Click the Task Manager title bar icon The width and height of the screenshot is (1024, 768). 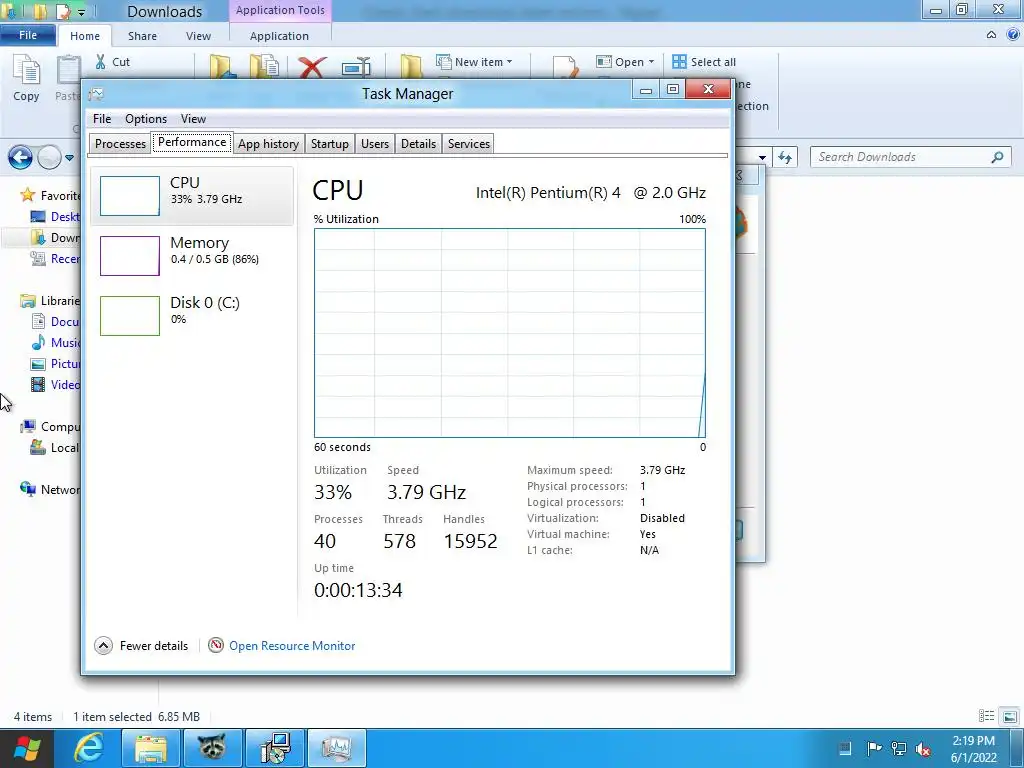pos(96,94)
